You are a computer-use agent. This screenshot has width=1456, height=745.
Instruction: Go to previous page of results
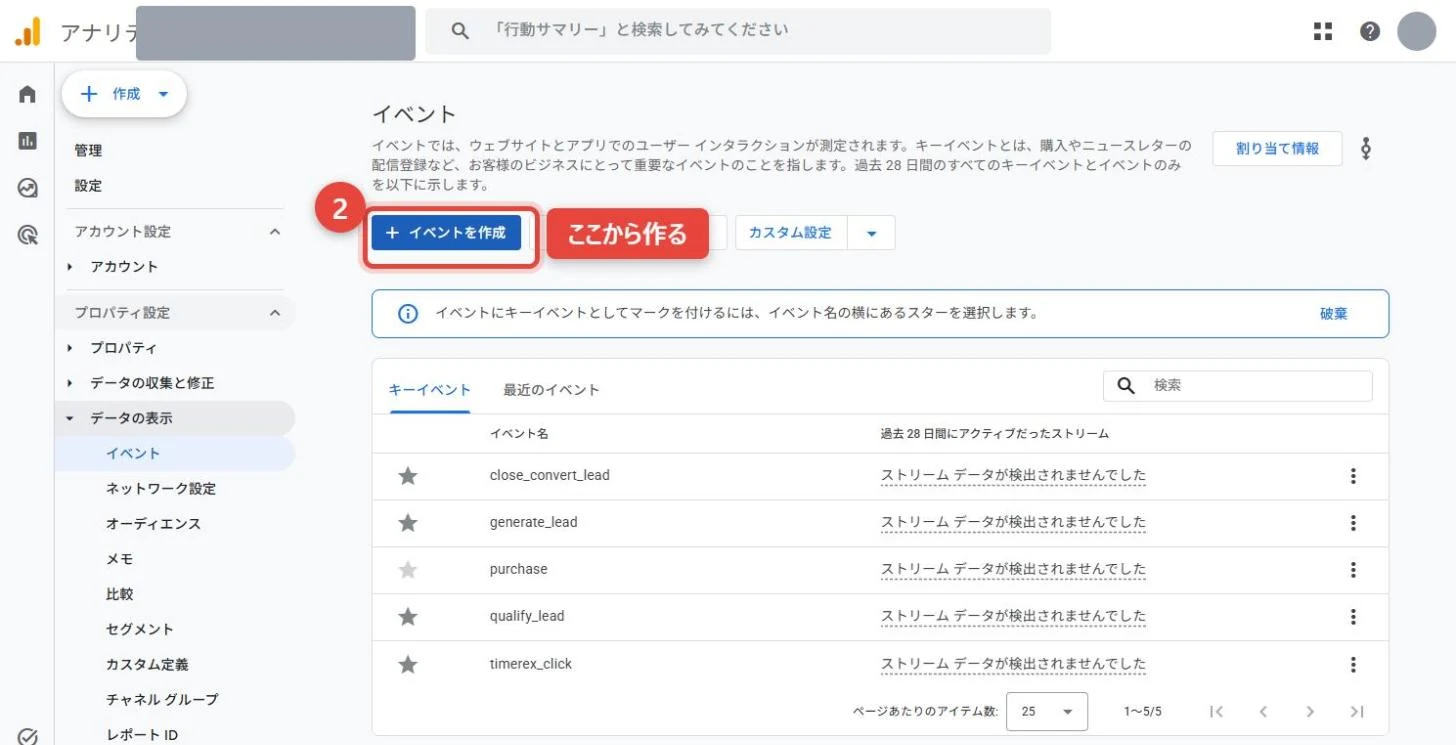click(x=1263, y=712)
